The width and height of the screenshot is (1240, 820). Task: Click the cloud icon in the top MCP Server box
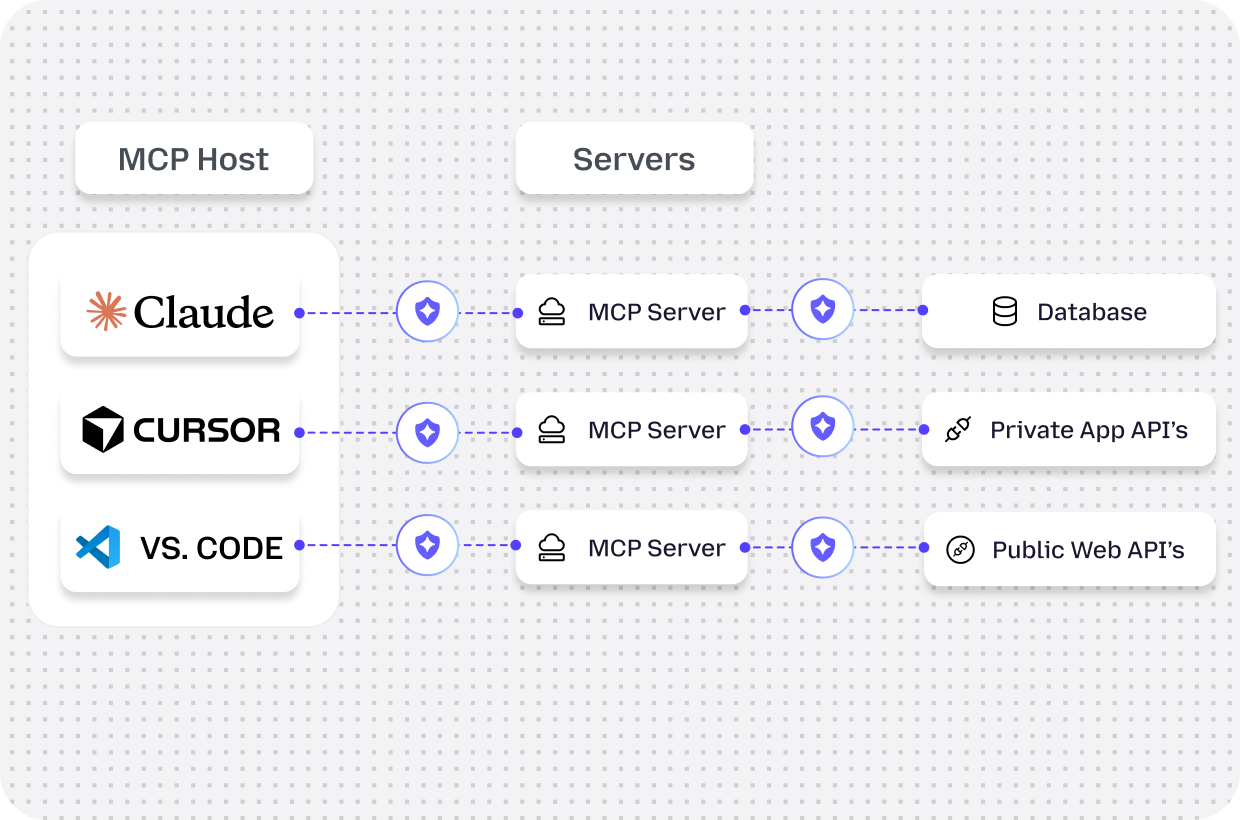click(x=552, y=312)
